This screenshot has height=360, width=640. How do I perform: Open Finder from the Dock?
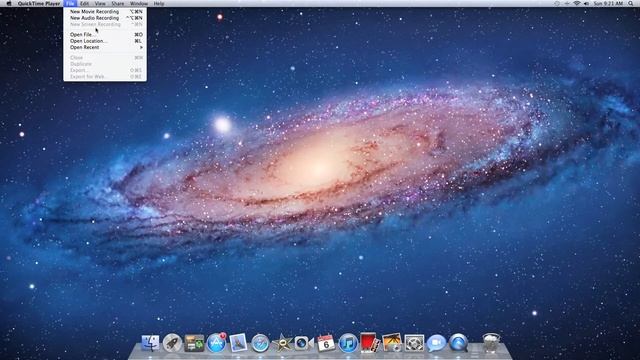click(150, 343)
